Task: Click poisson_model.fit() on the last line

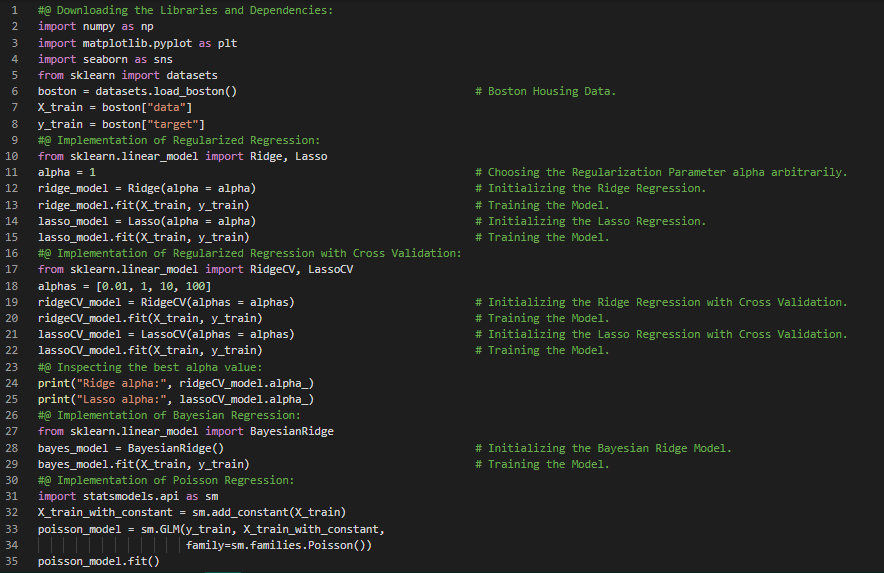Action: [x=98, y=562]
